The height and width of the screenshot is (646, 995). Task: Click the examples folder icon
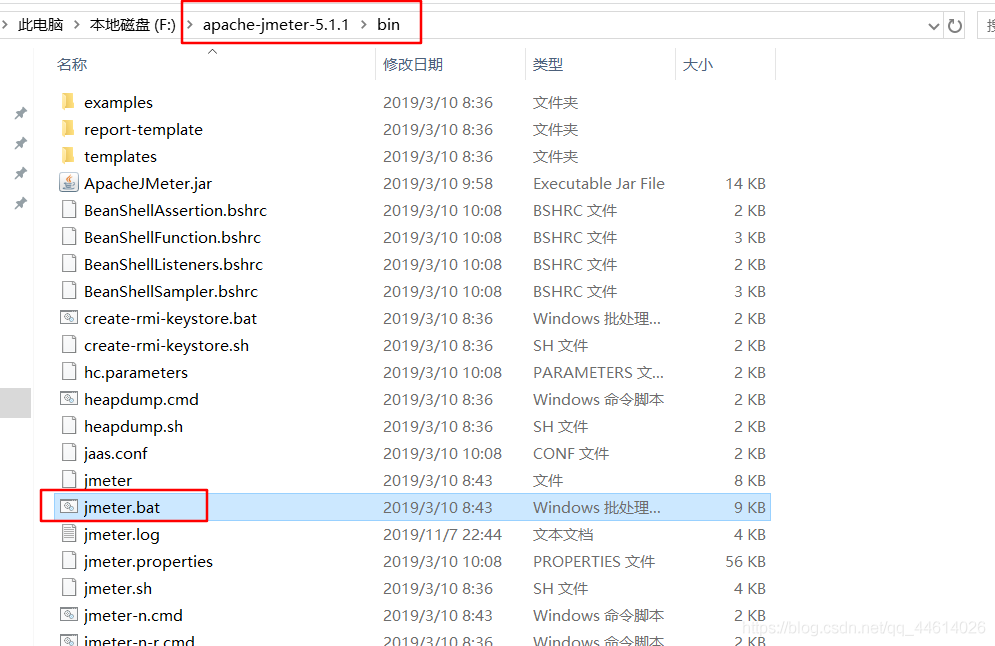tap(69, 102)
